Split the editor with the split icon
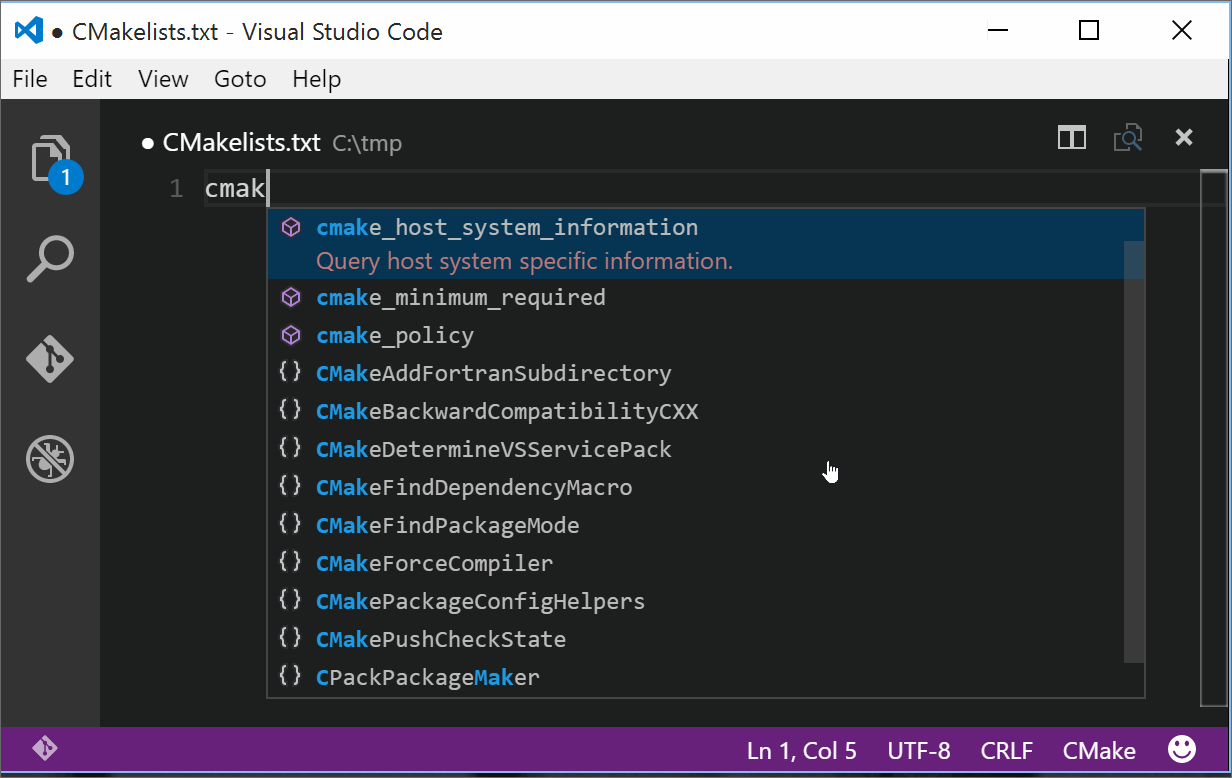This screenshot has width=1232, height=778. point(1072,138)
